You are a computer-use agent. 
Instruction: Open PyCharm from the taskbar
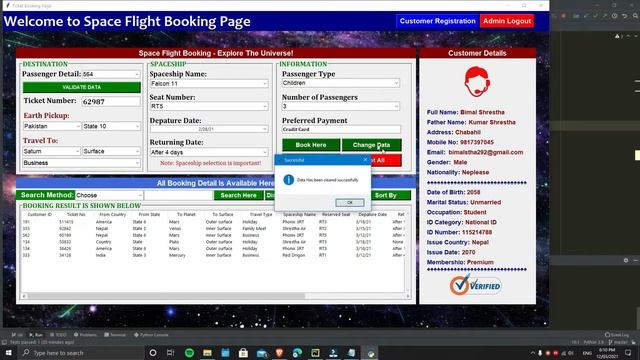pos(316,353)
